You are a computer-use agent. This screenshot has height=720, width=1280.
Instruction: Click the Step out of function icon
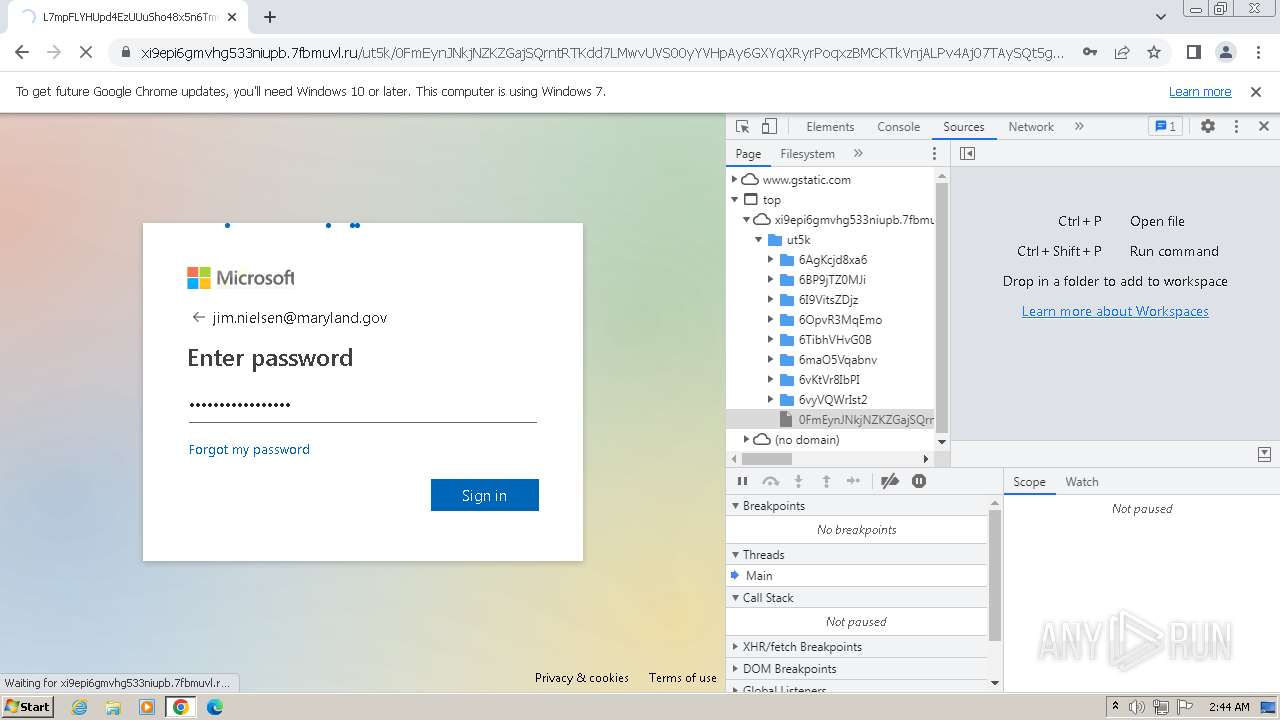(x=826, y=482)
